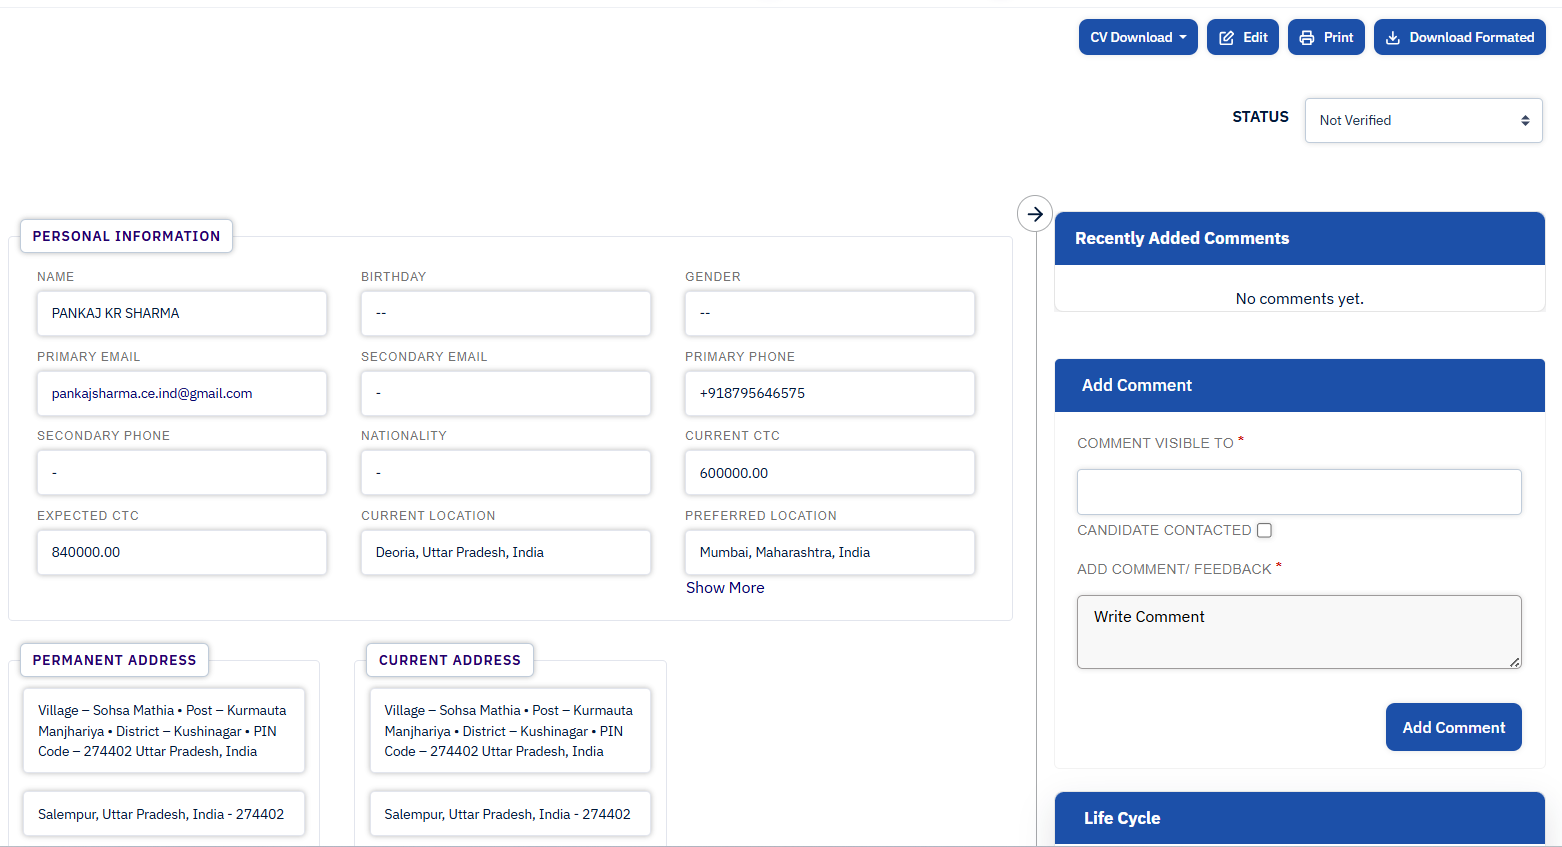Click current location Deoria, Uttar Pradesh, India
The width and height of the screenshot is (1562, 847).
click(x=506, y=552)
